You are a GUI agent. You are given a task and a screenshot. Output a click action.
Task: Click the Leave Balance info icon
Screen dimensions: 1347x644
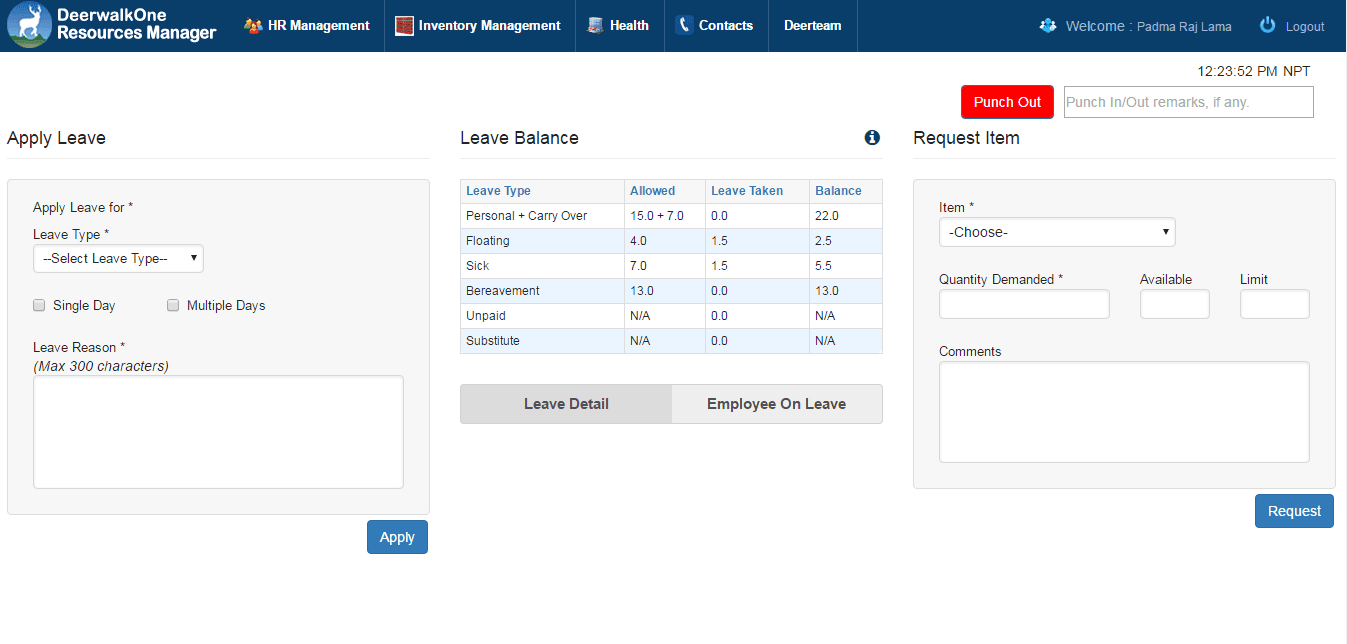click(872, 138)
